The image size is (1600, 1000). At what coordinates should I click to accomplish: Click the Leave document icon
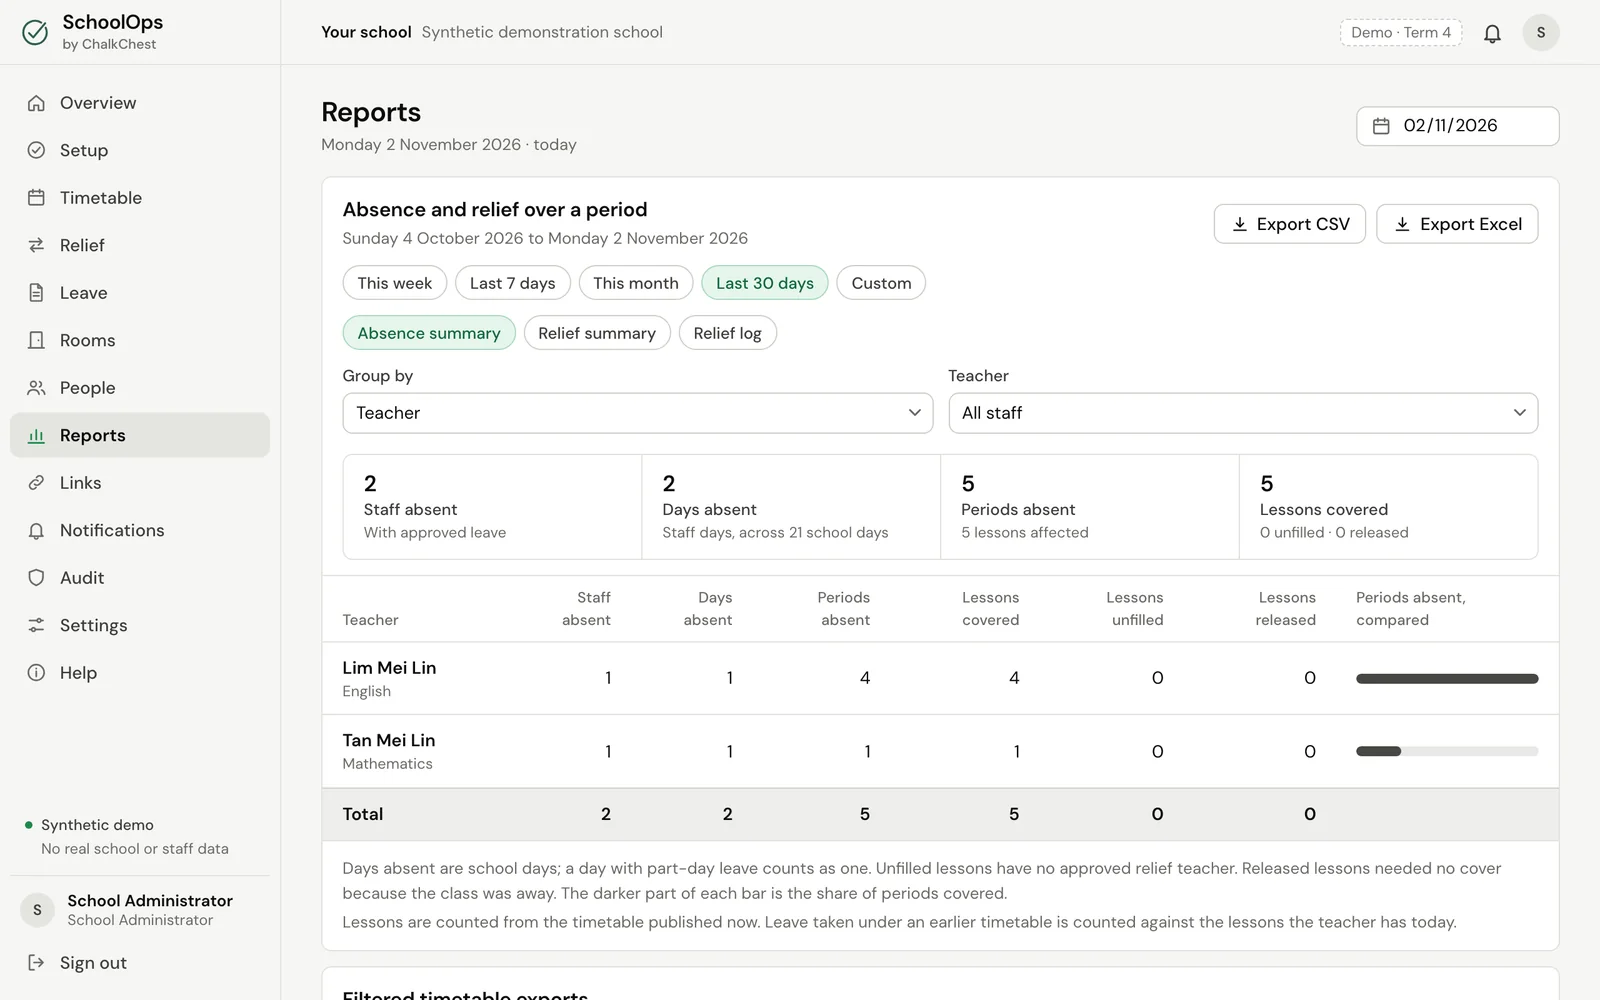pyautogui.click(x=36, y=293)
